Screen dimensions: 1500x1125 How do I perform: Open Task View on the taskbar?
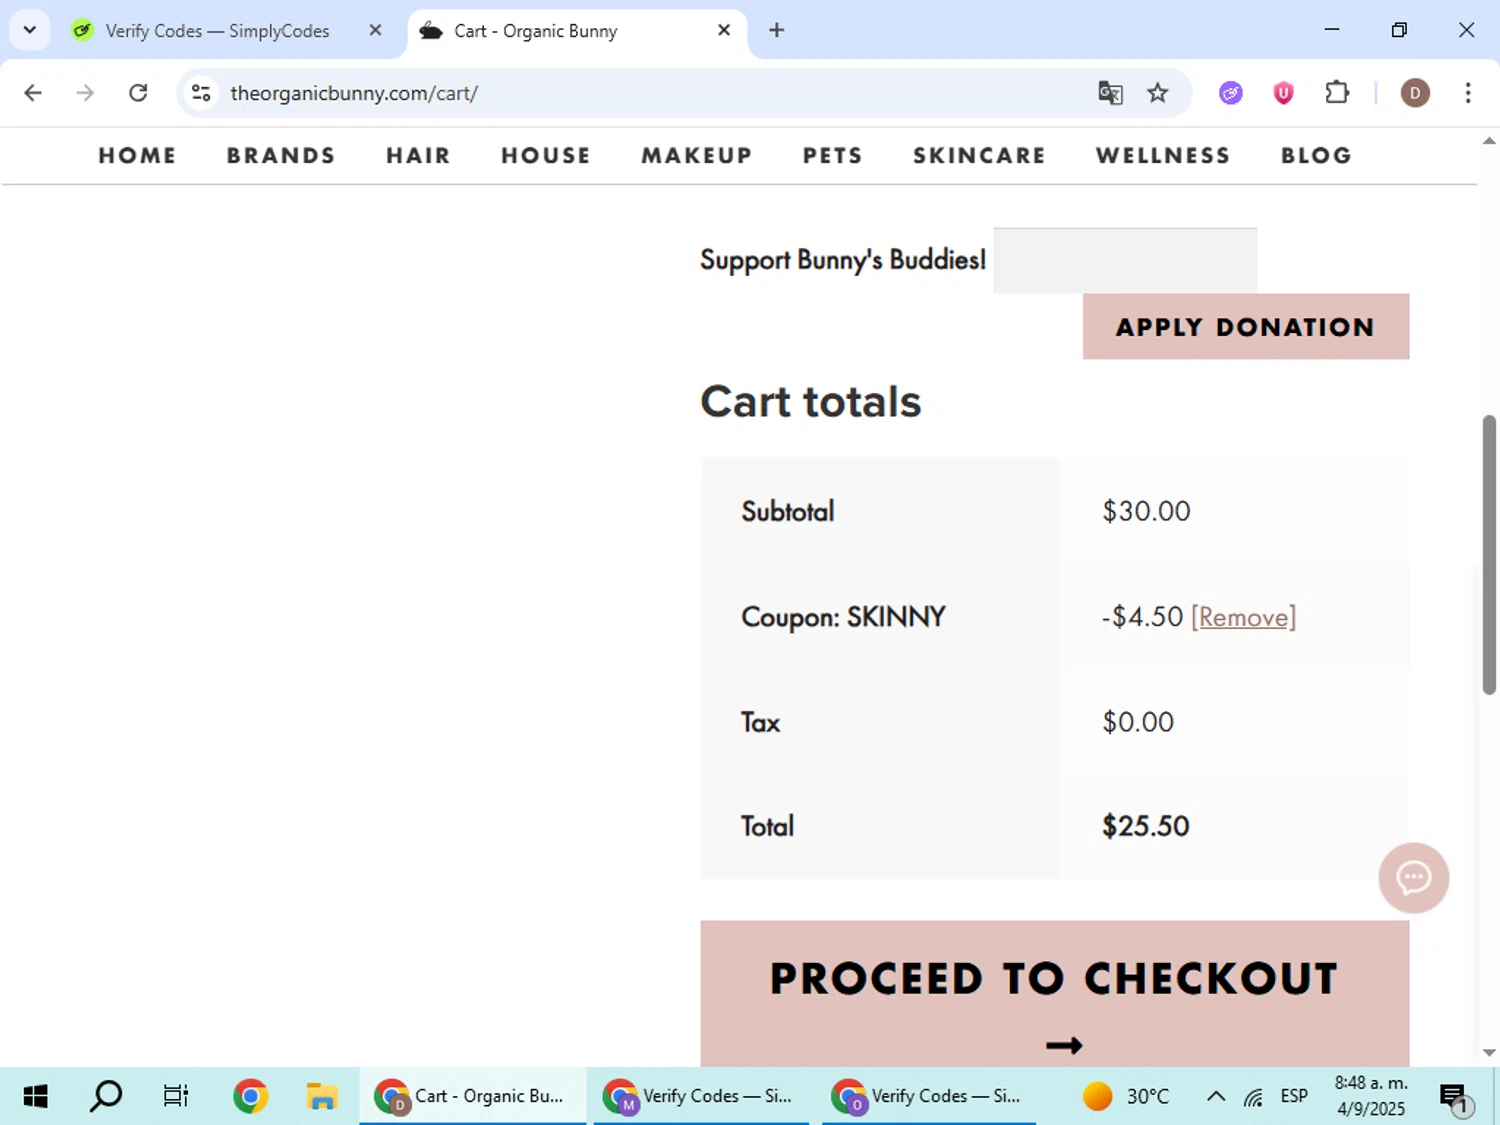(x=176, y=1096)
